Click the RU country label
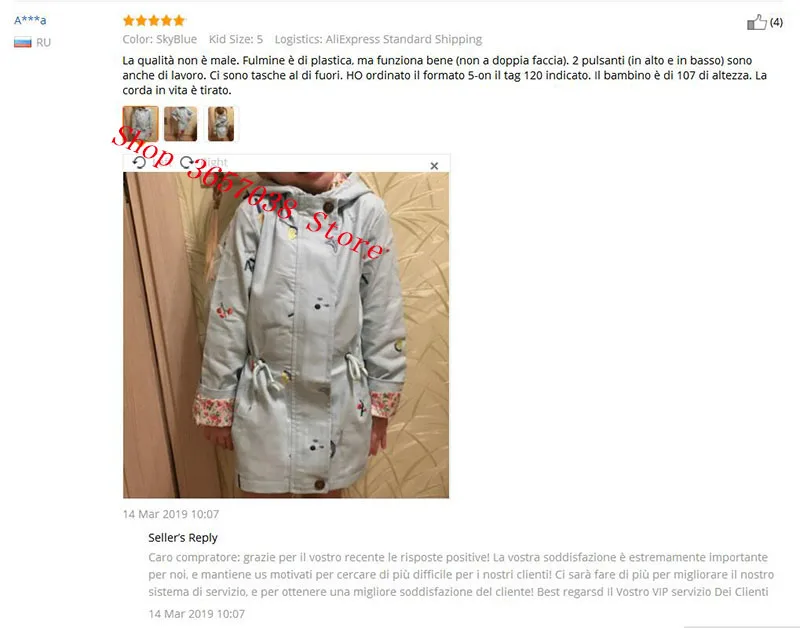800x628 pixels. (x=43, y=42)
